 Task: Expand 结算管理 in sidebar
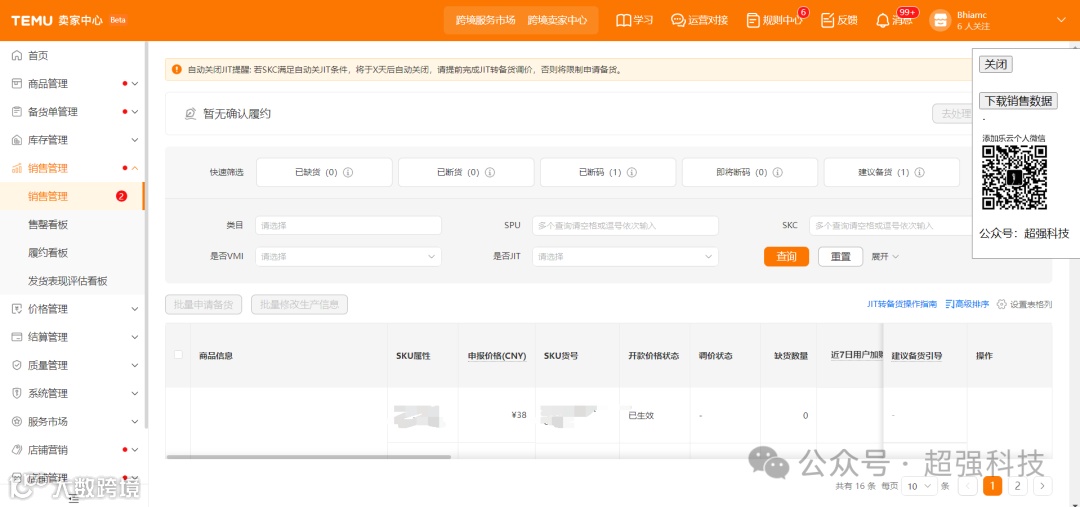135,338
